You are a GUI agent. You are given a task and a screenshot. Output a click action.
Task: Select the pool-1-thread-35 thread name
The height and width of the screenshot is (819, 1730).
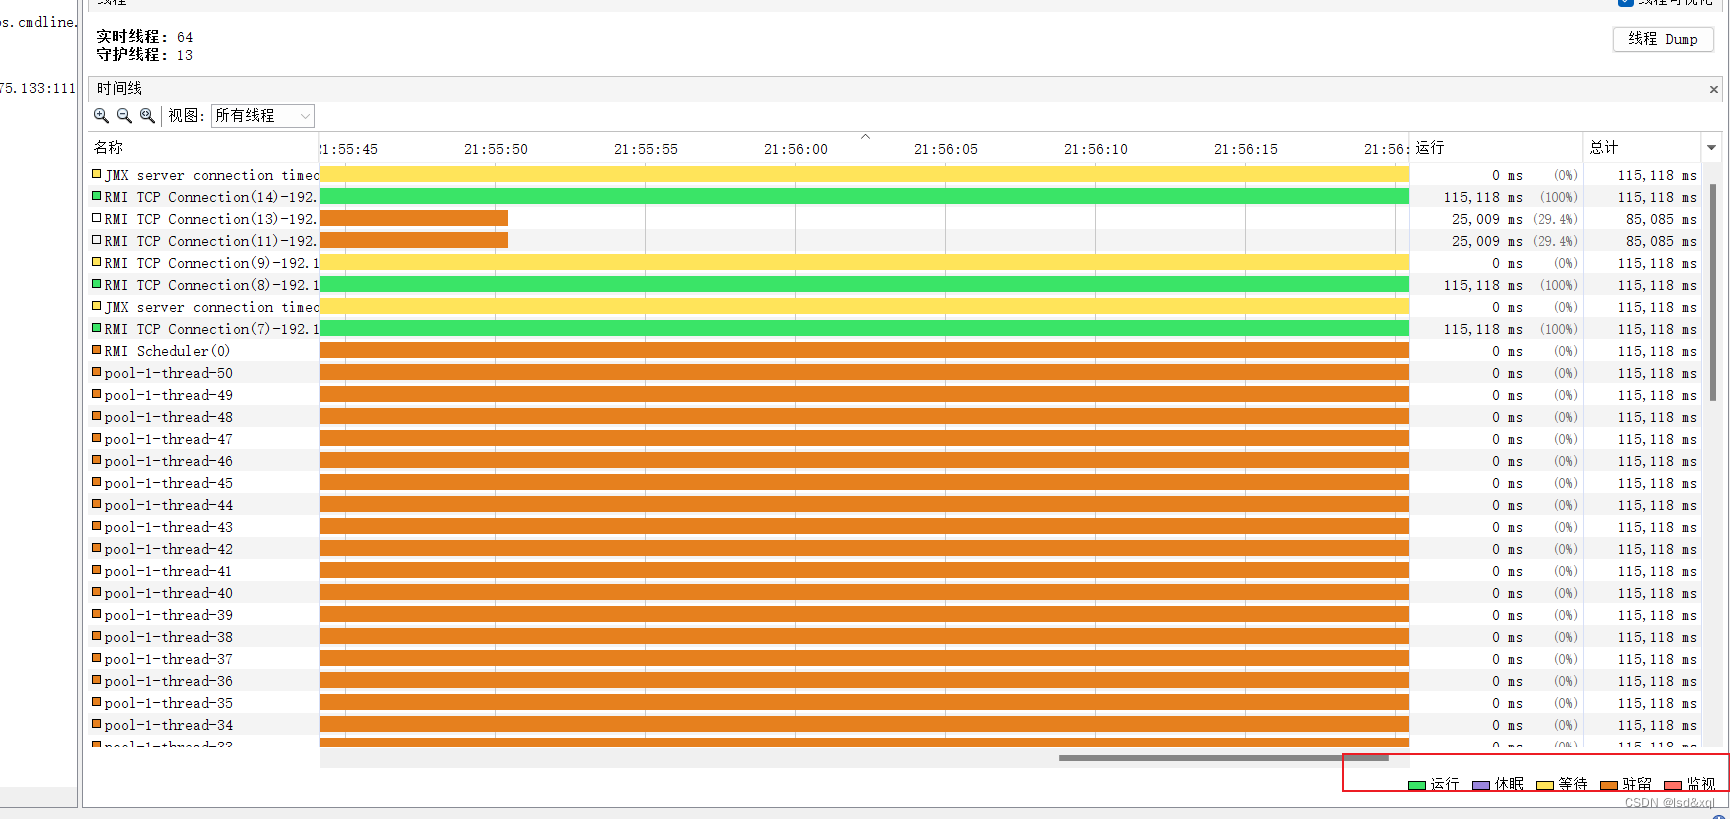[168, 703]
